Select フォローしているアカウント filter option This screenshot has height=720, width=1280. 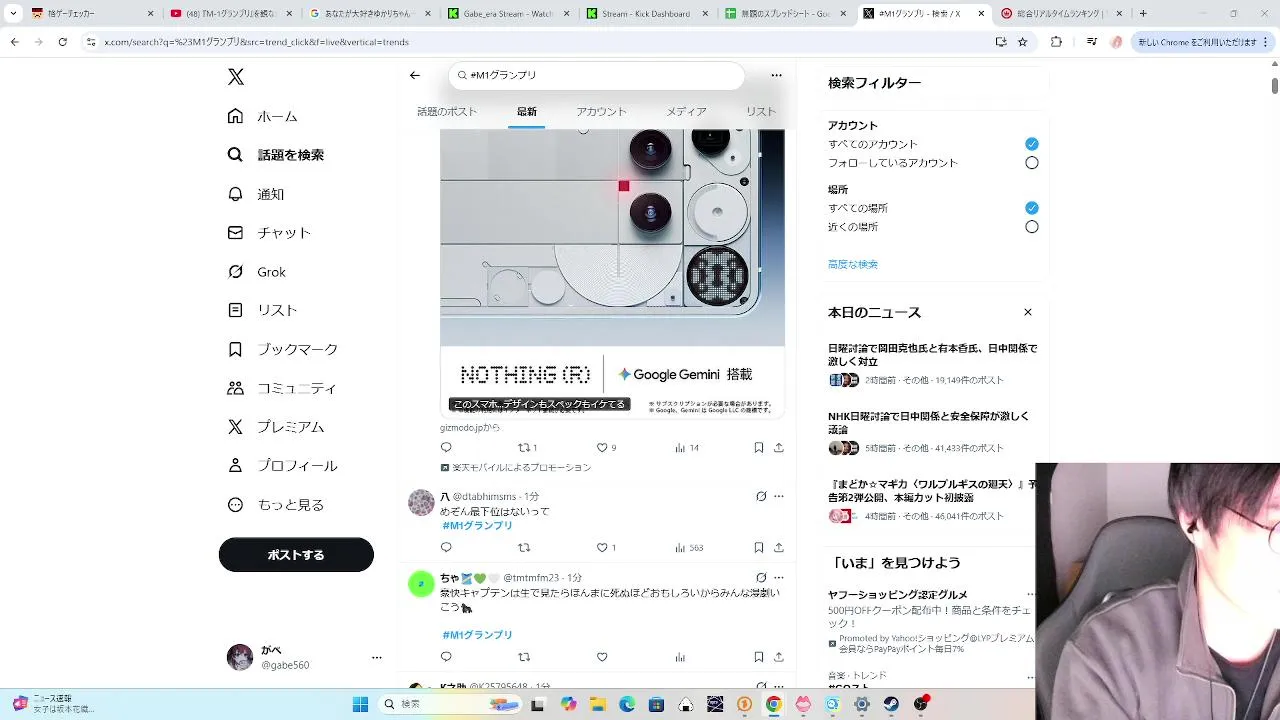[x=1032, y=163]
